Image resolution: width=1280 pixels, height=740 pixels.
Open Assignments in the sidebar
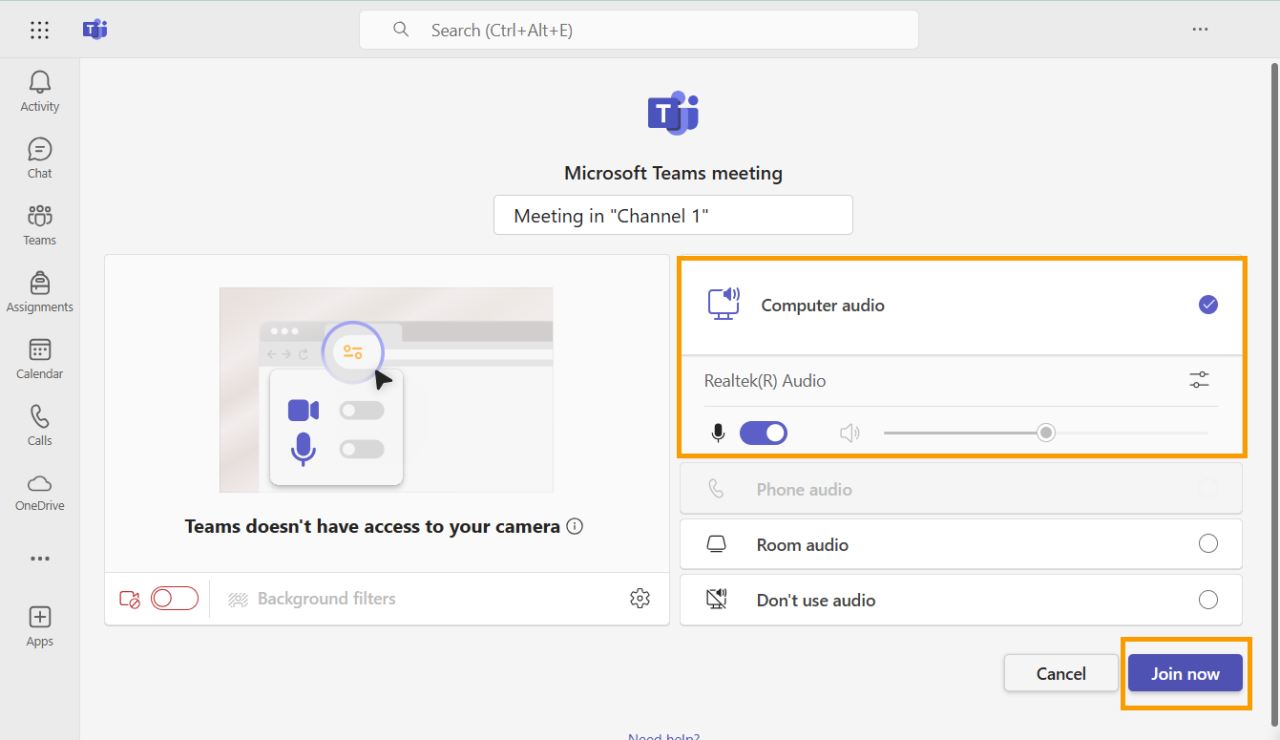40,292
